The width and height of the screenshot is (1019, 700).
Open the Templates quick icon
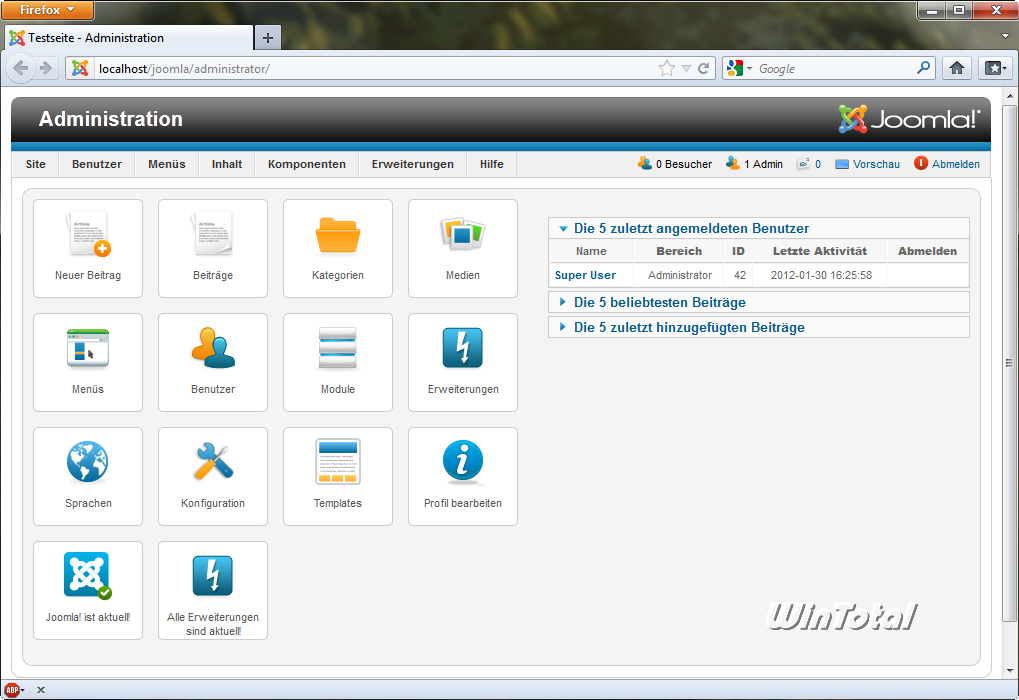tap(338, 476)
